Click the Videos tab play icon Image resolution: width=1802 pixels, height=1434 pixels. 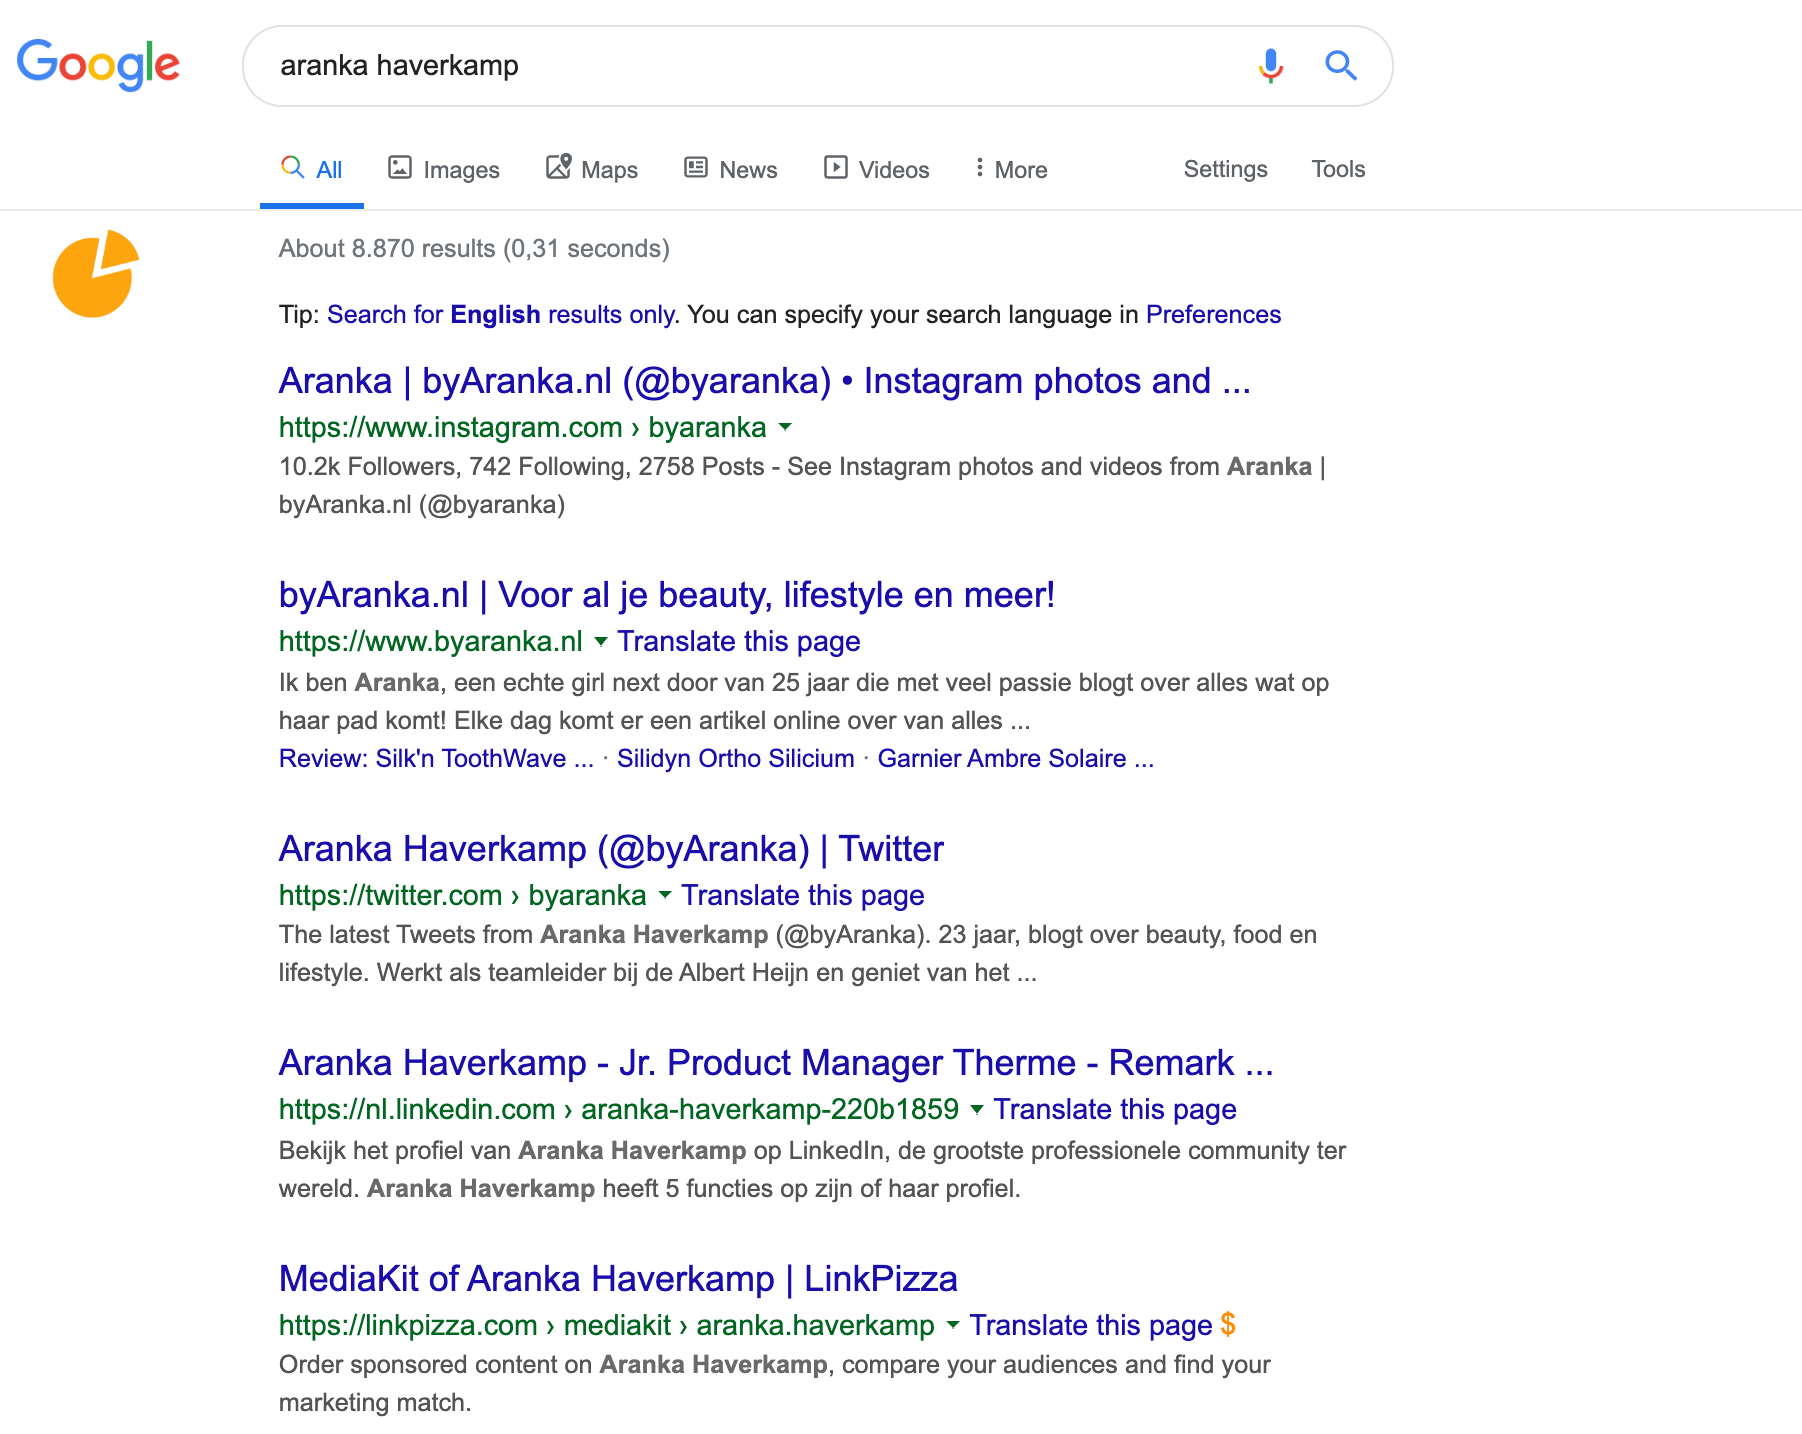point(835,167)
